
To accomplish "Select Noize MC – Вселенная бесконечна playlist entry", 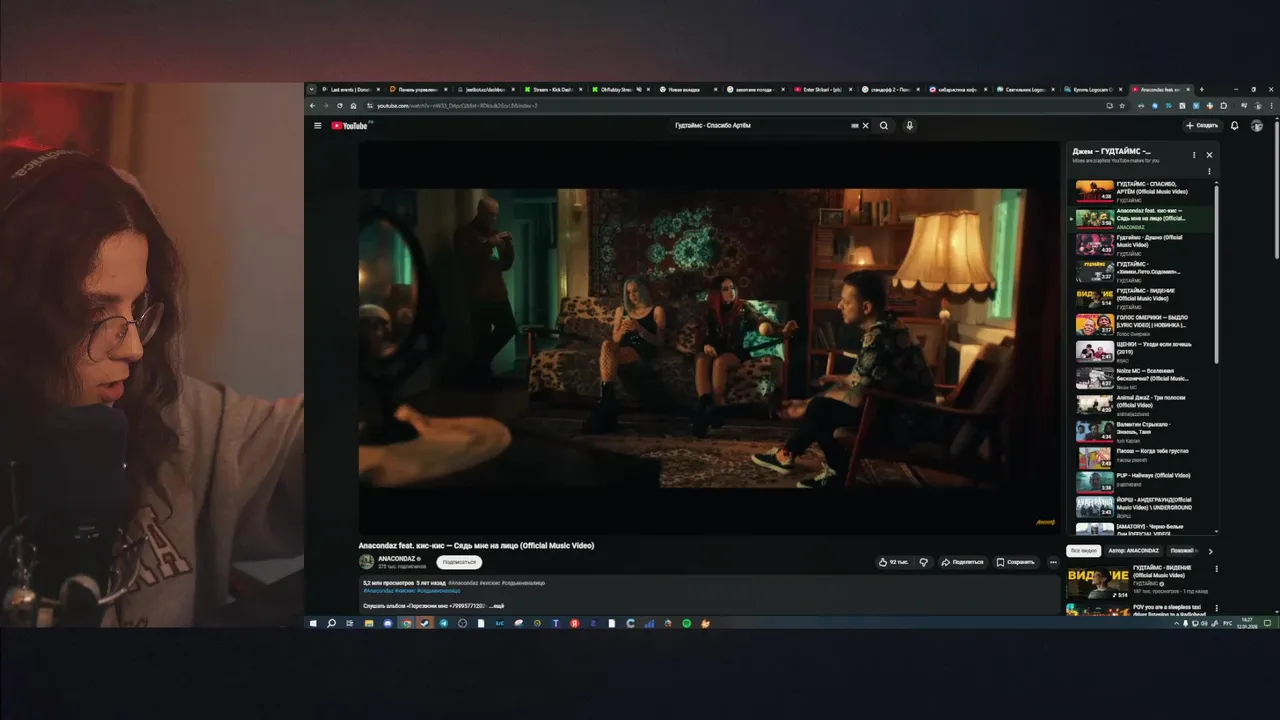I will 1142,378.
